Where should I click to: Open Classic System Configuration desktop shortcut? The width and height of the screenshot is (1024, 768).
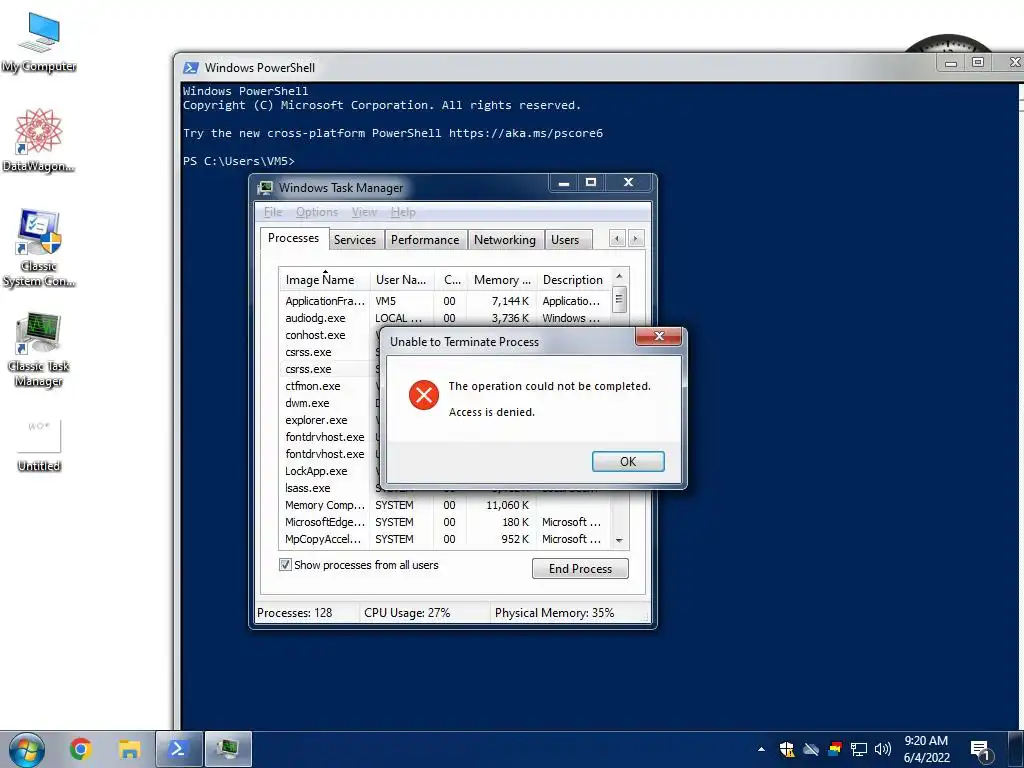tap(39, 248)
